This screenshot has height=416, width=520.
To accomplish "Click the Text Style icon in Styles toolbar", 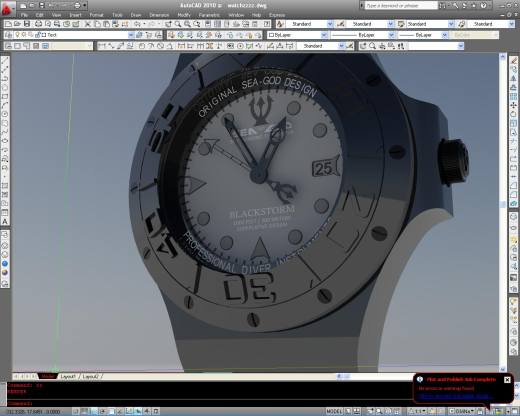I will 280,24.
